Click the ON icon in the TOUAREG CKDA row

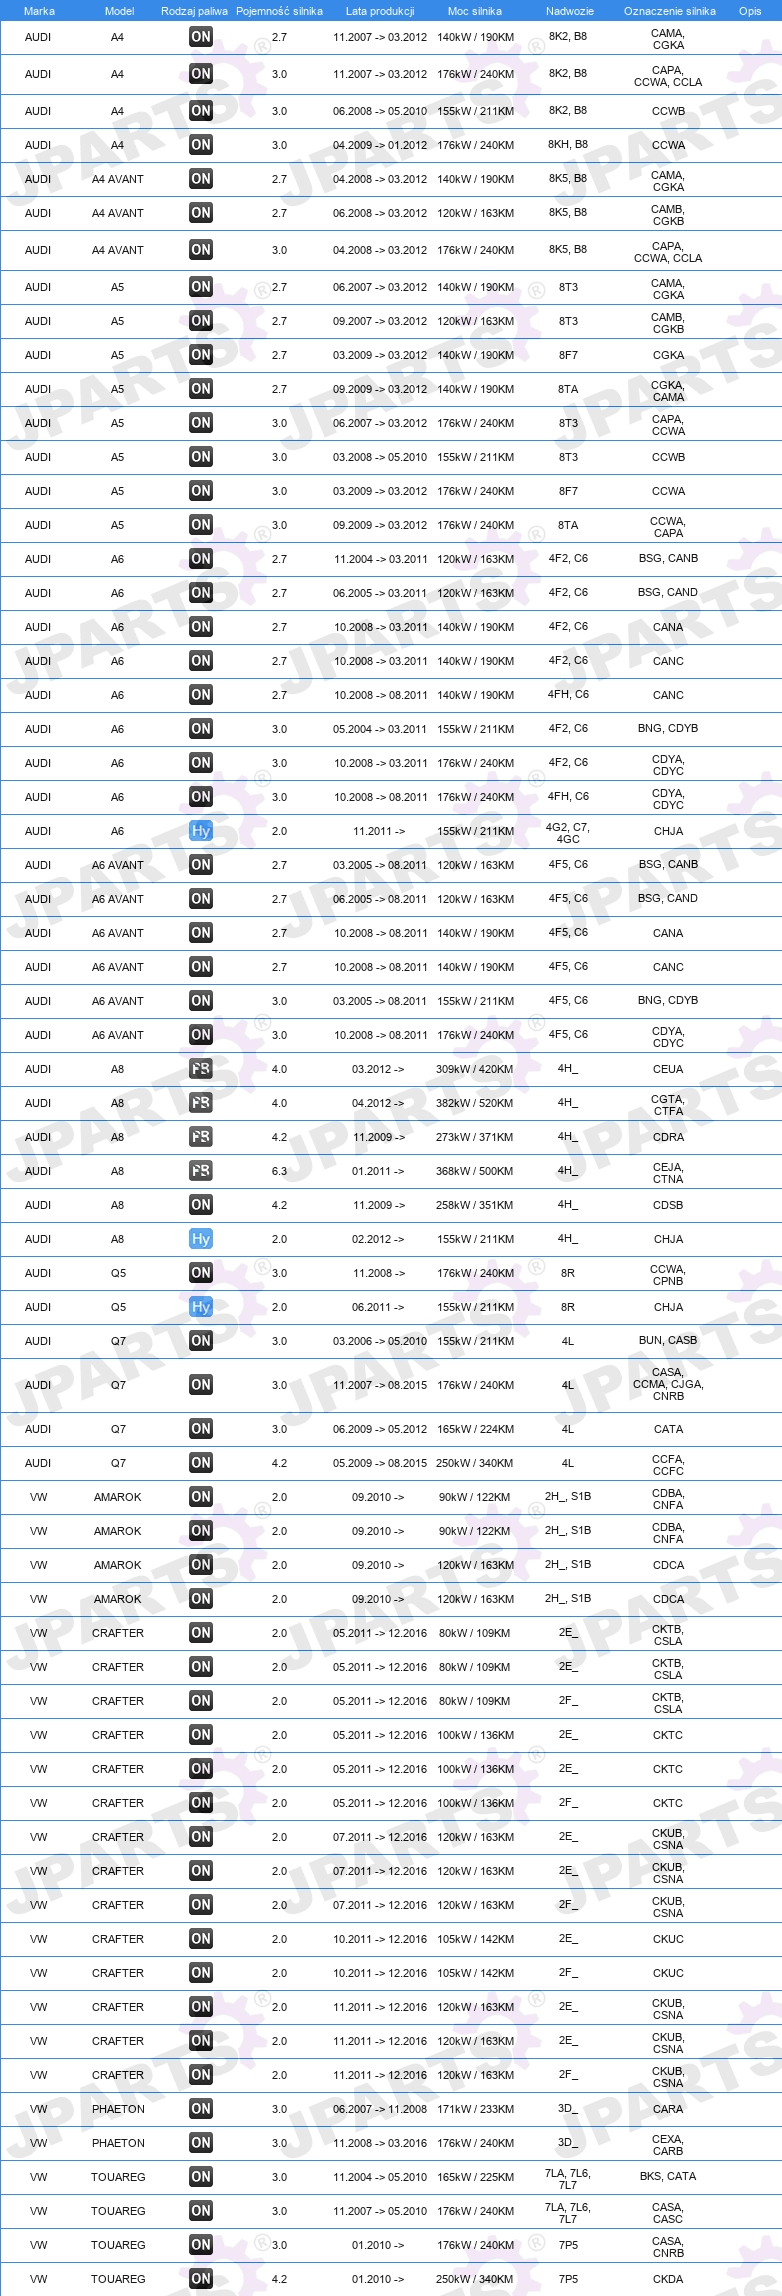tap(201, 2279)
